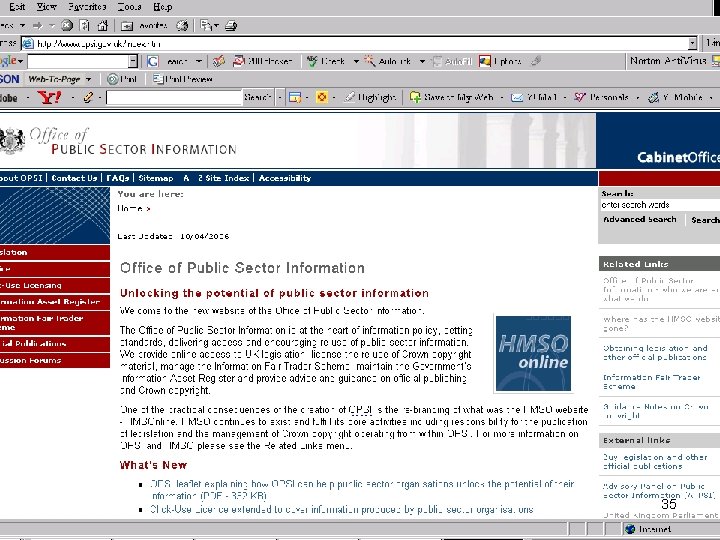Open the Click-Use Licence extended news link
The image size is (720, 540).
coord(342,509)
